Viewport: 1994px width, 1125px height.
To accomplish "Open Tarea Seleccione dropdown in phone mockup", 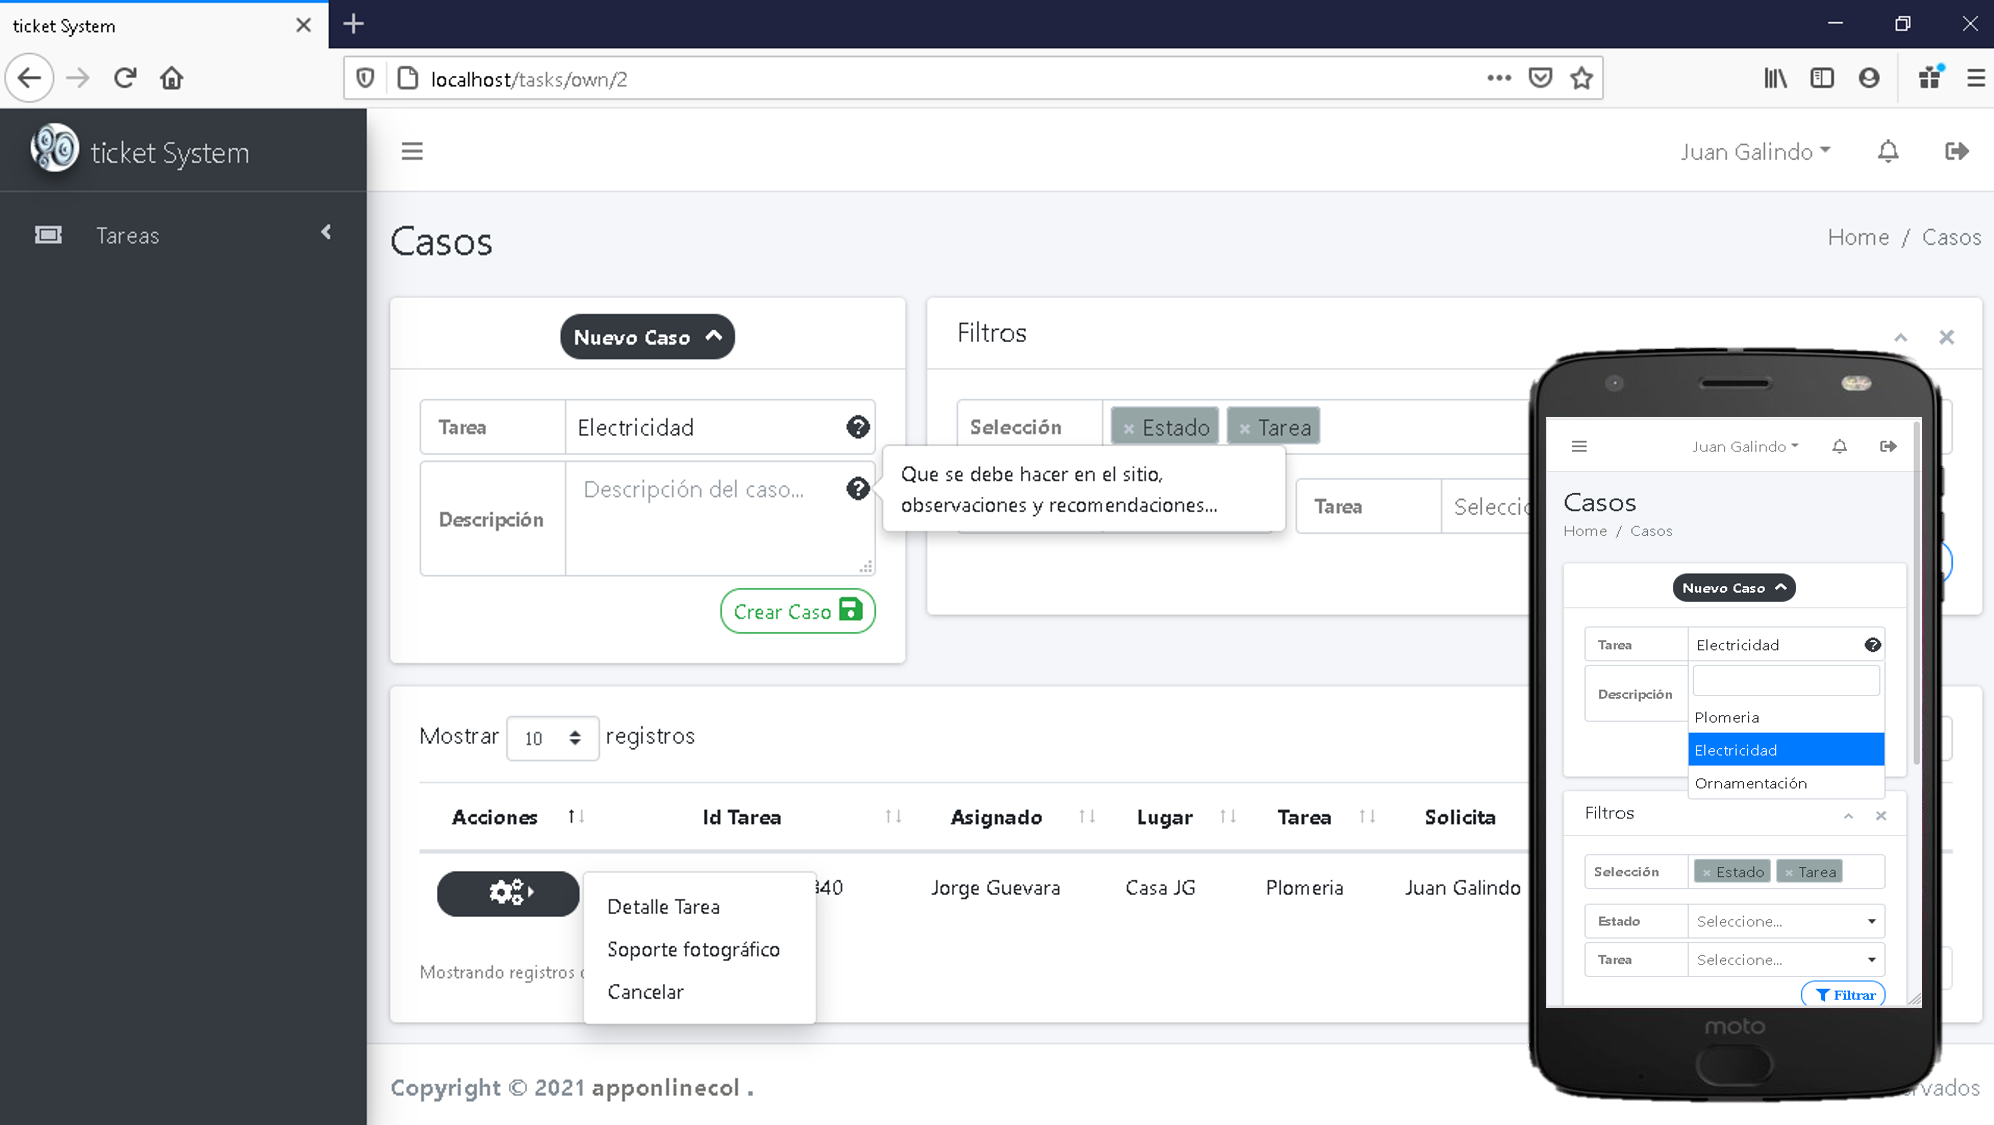I will pyautogui.click(x=1786, y=959).
